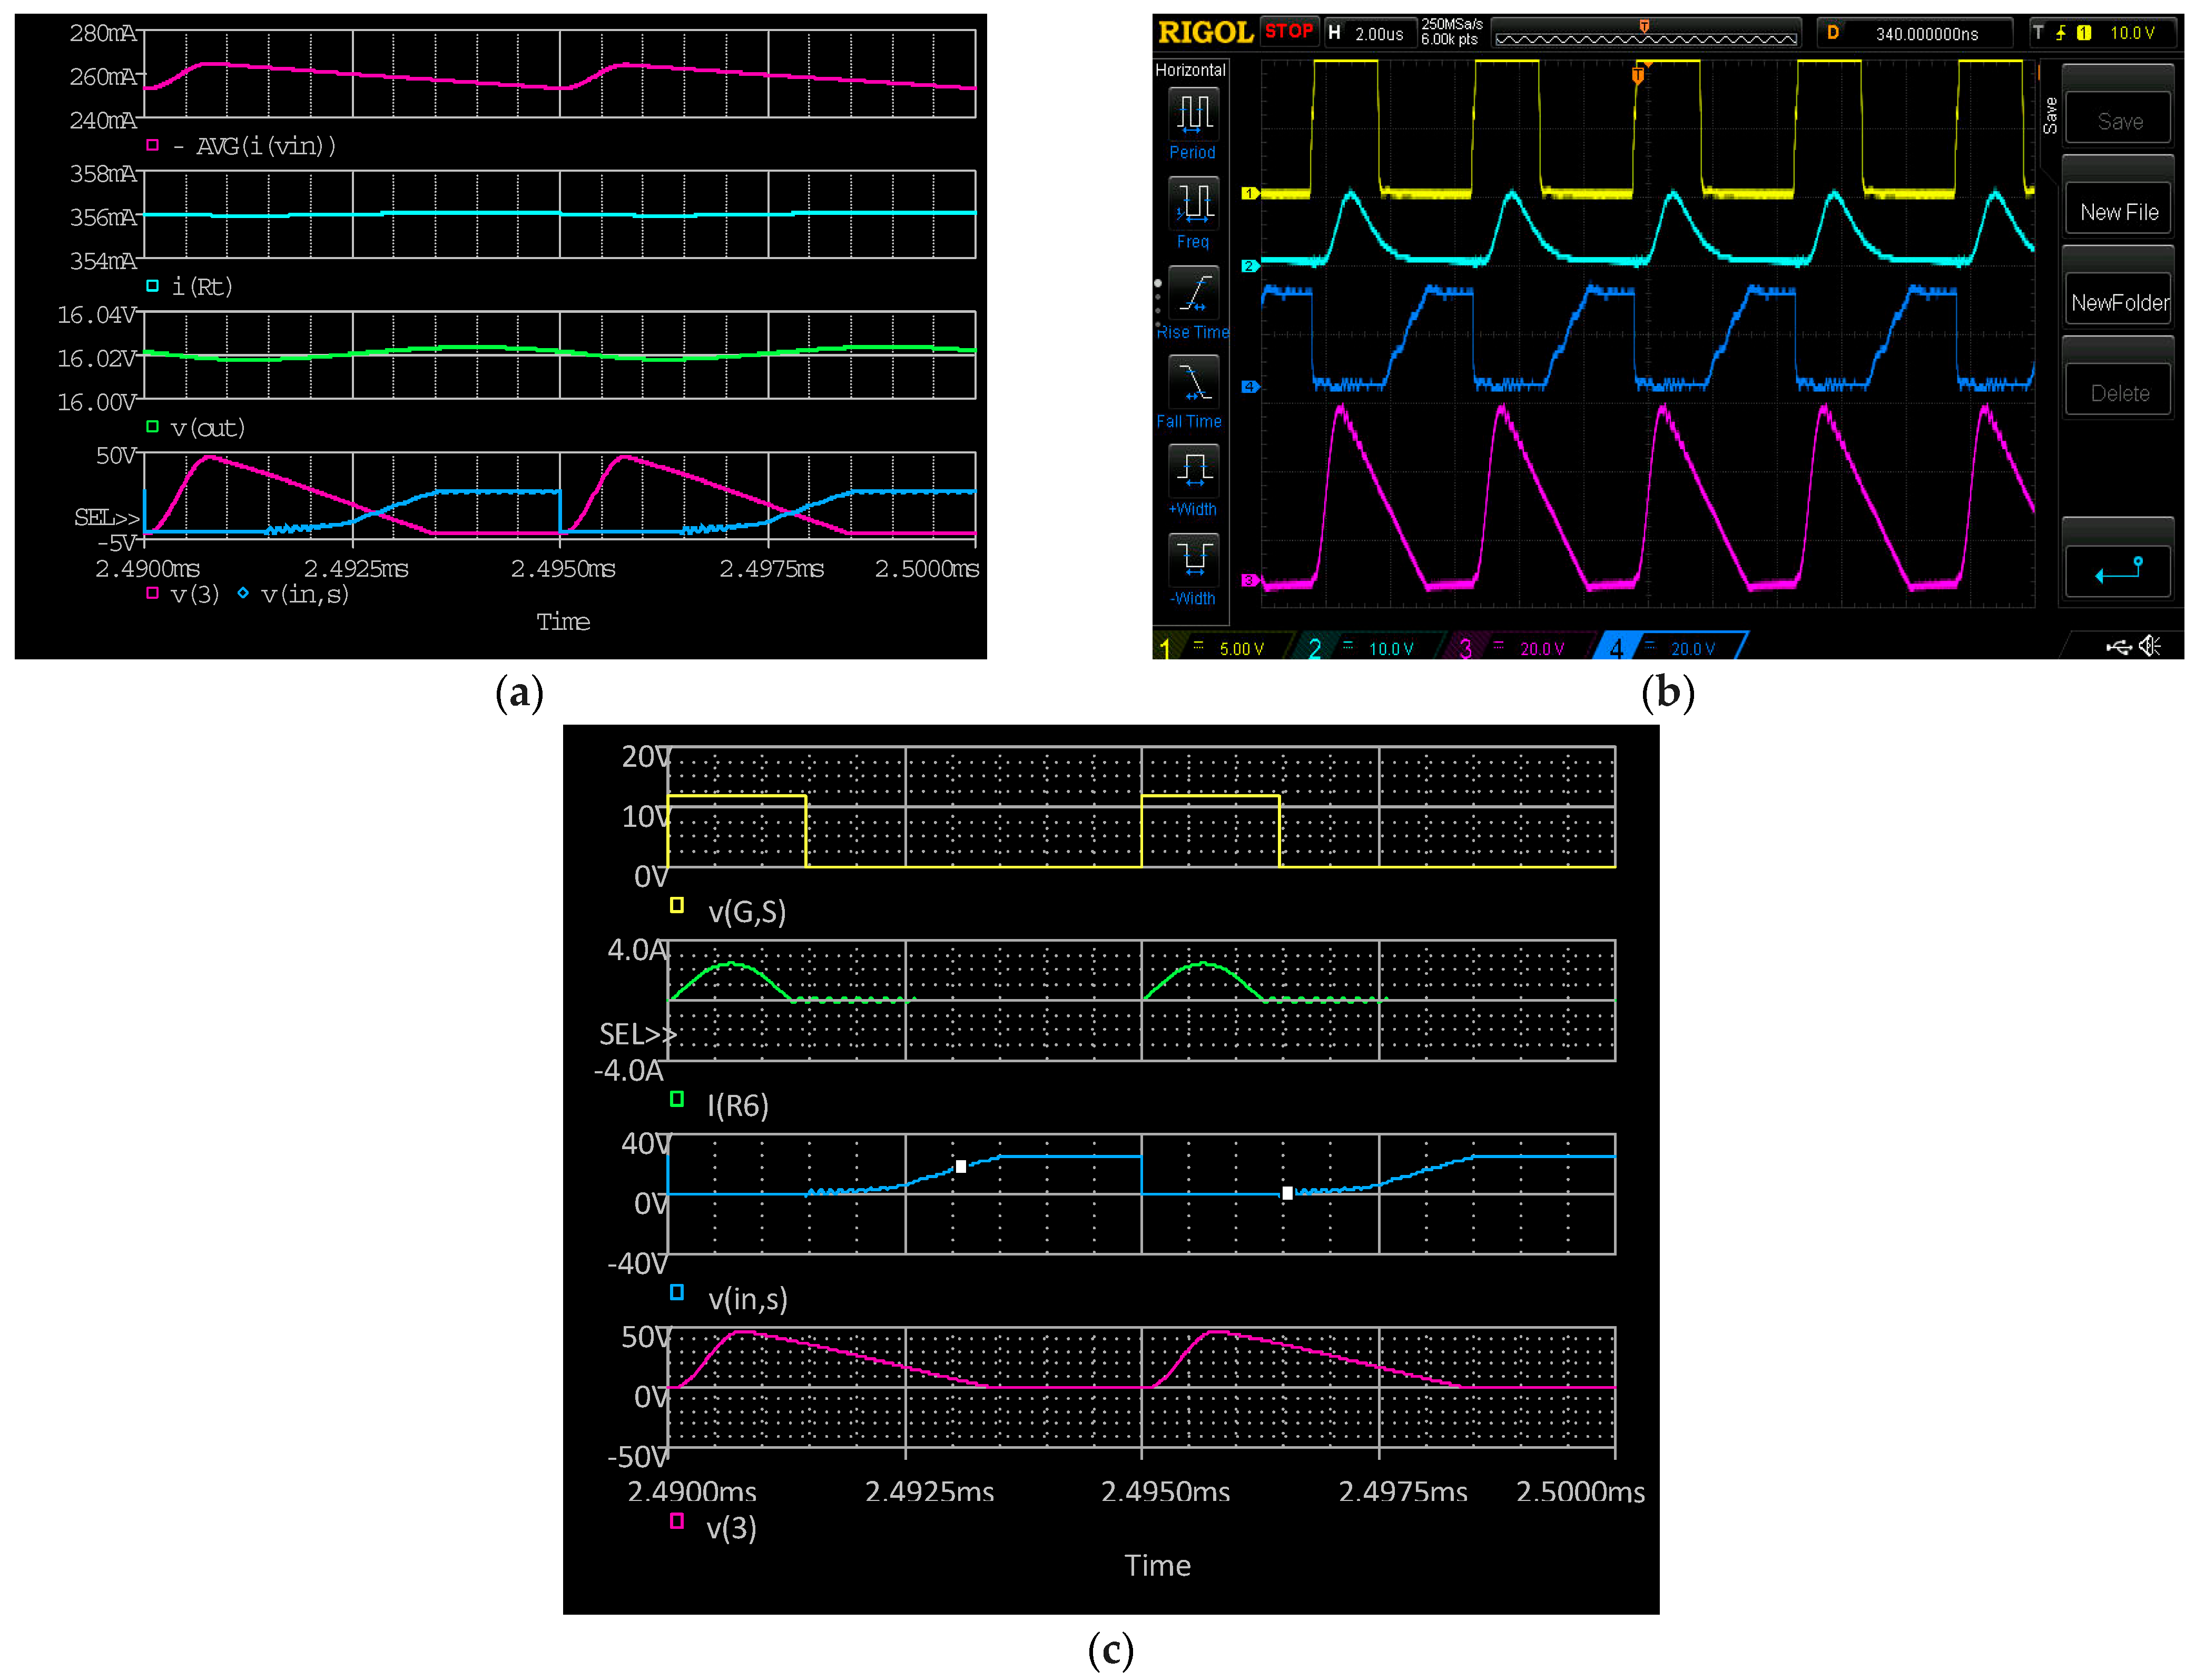This screenshot has width=2205, height=1680.
Task: Click the second white cursor marker on v(in,s) trace
Action: pos(1287,1193)
